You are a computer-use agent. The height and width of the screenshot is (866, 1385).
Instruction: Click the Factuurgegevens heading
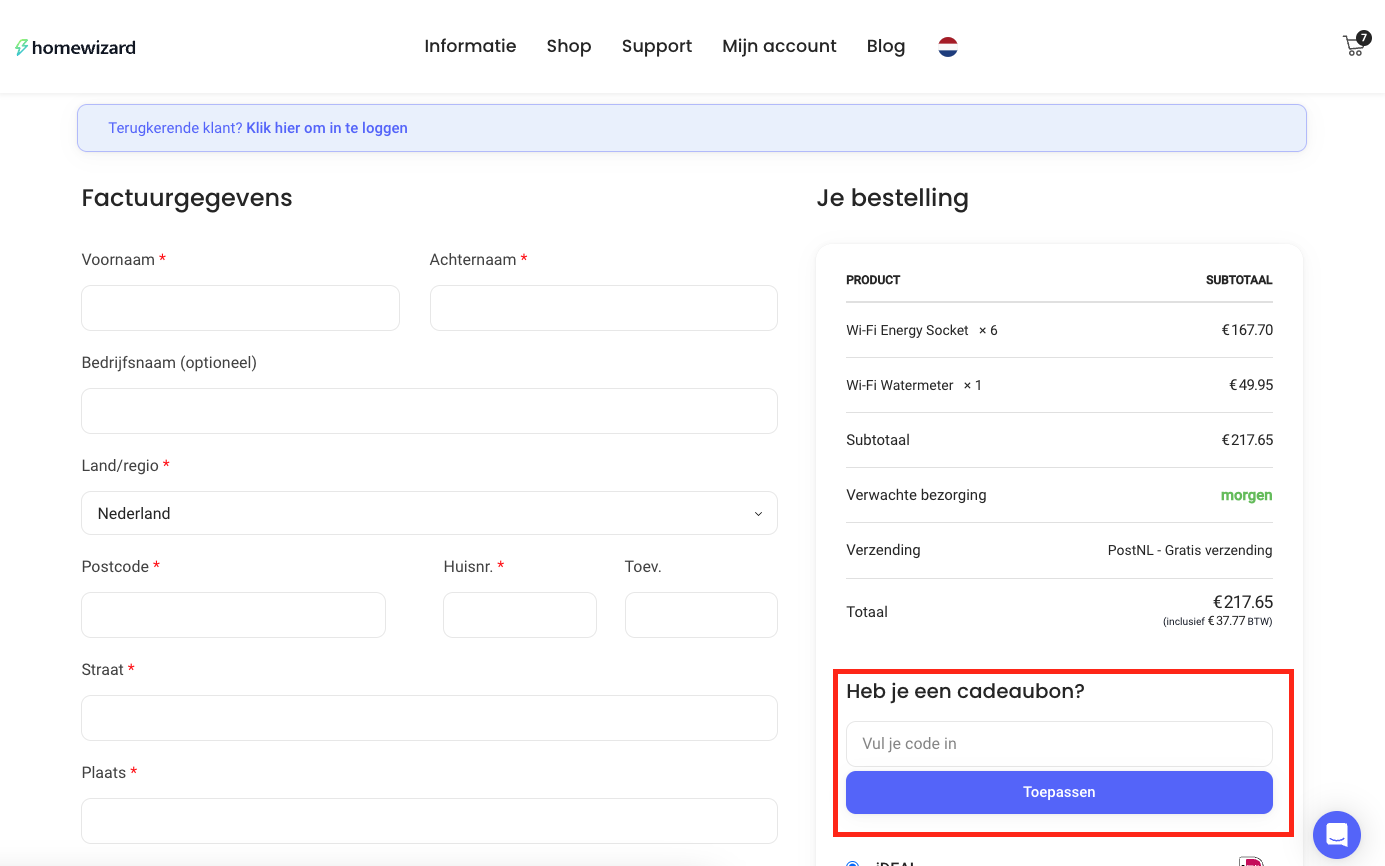[x=187, y=198]
